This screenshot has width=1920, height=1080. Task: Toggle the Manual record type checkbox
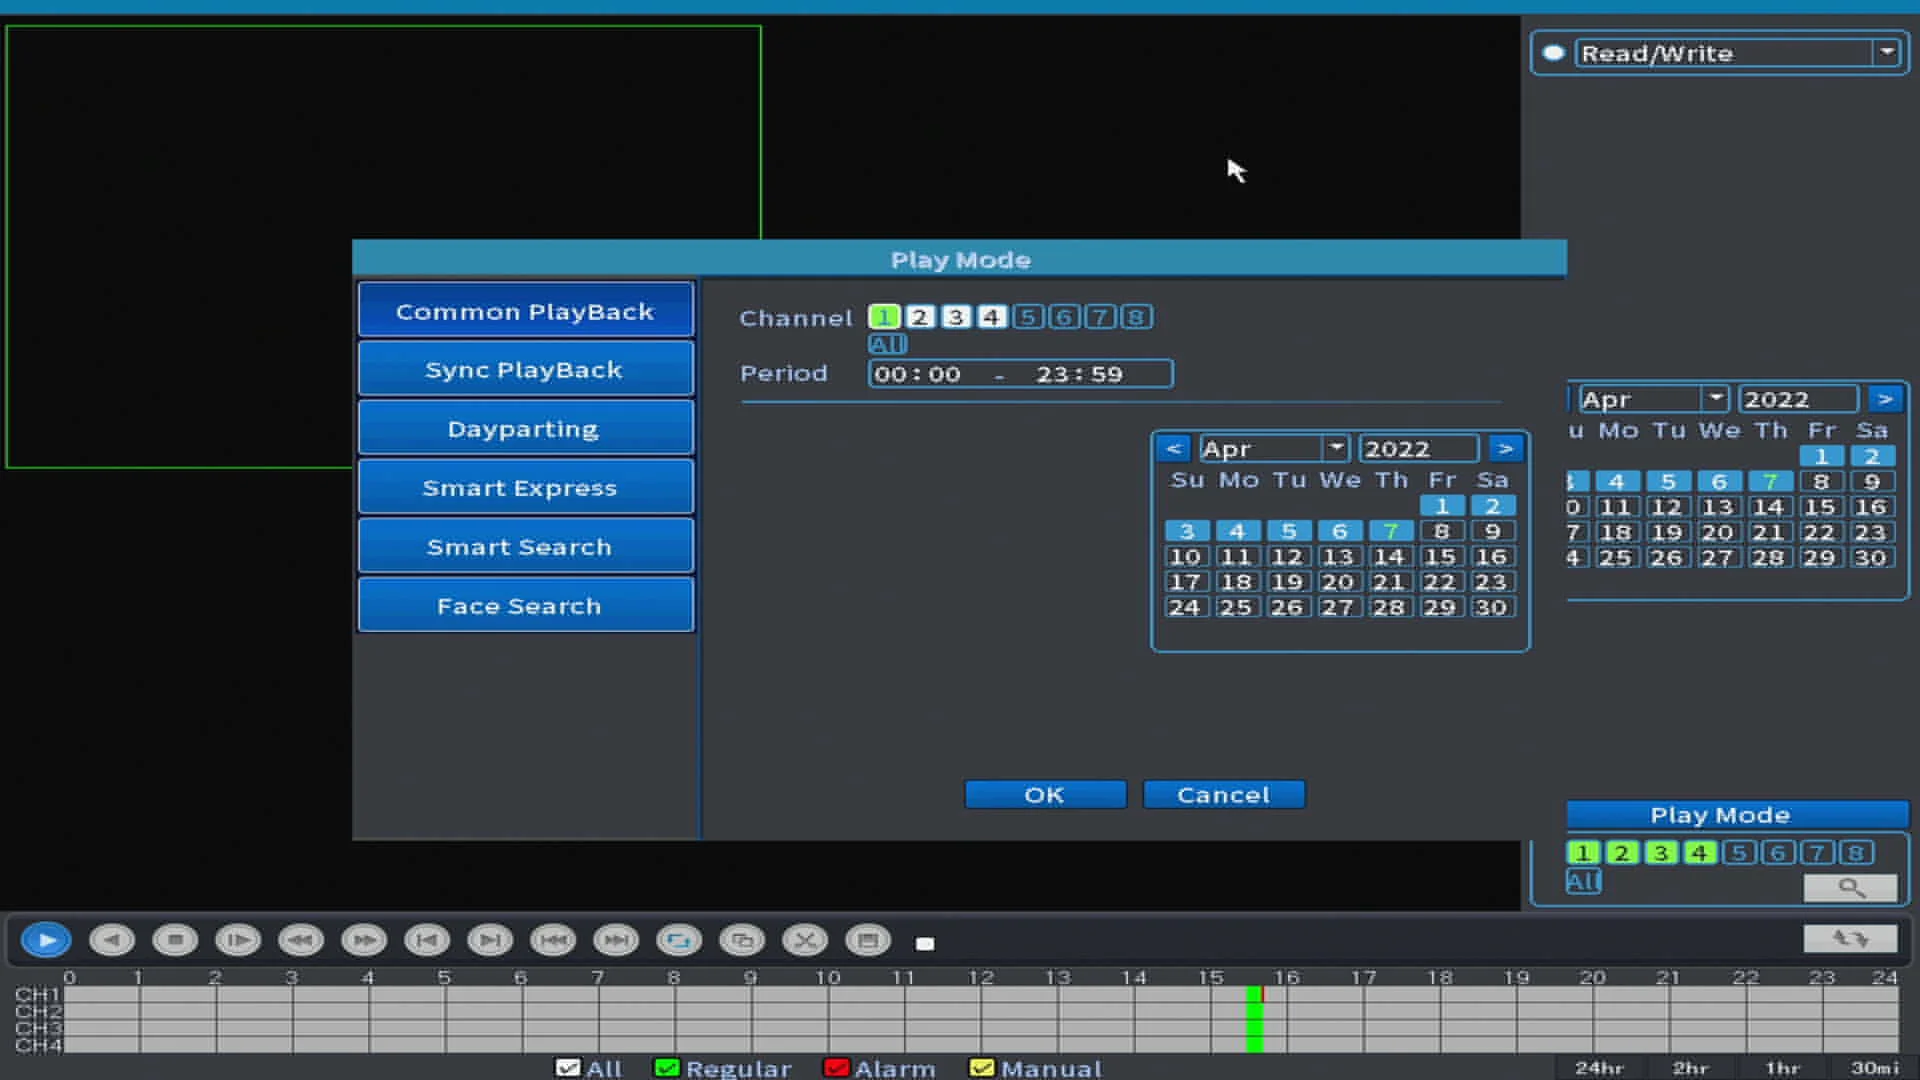point(982,1068)
